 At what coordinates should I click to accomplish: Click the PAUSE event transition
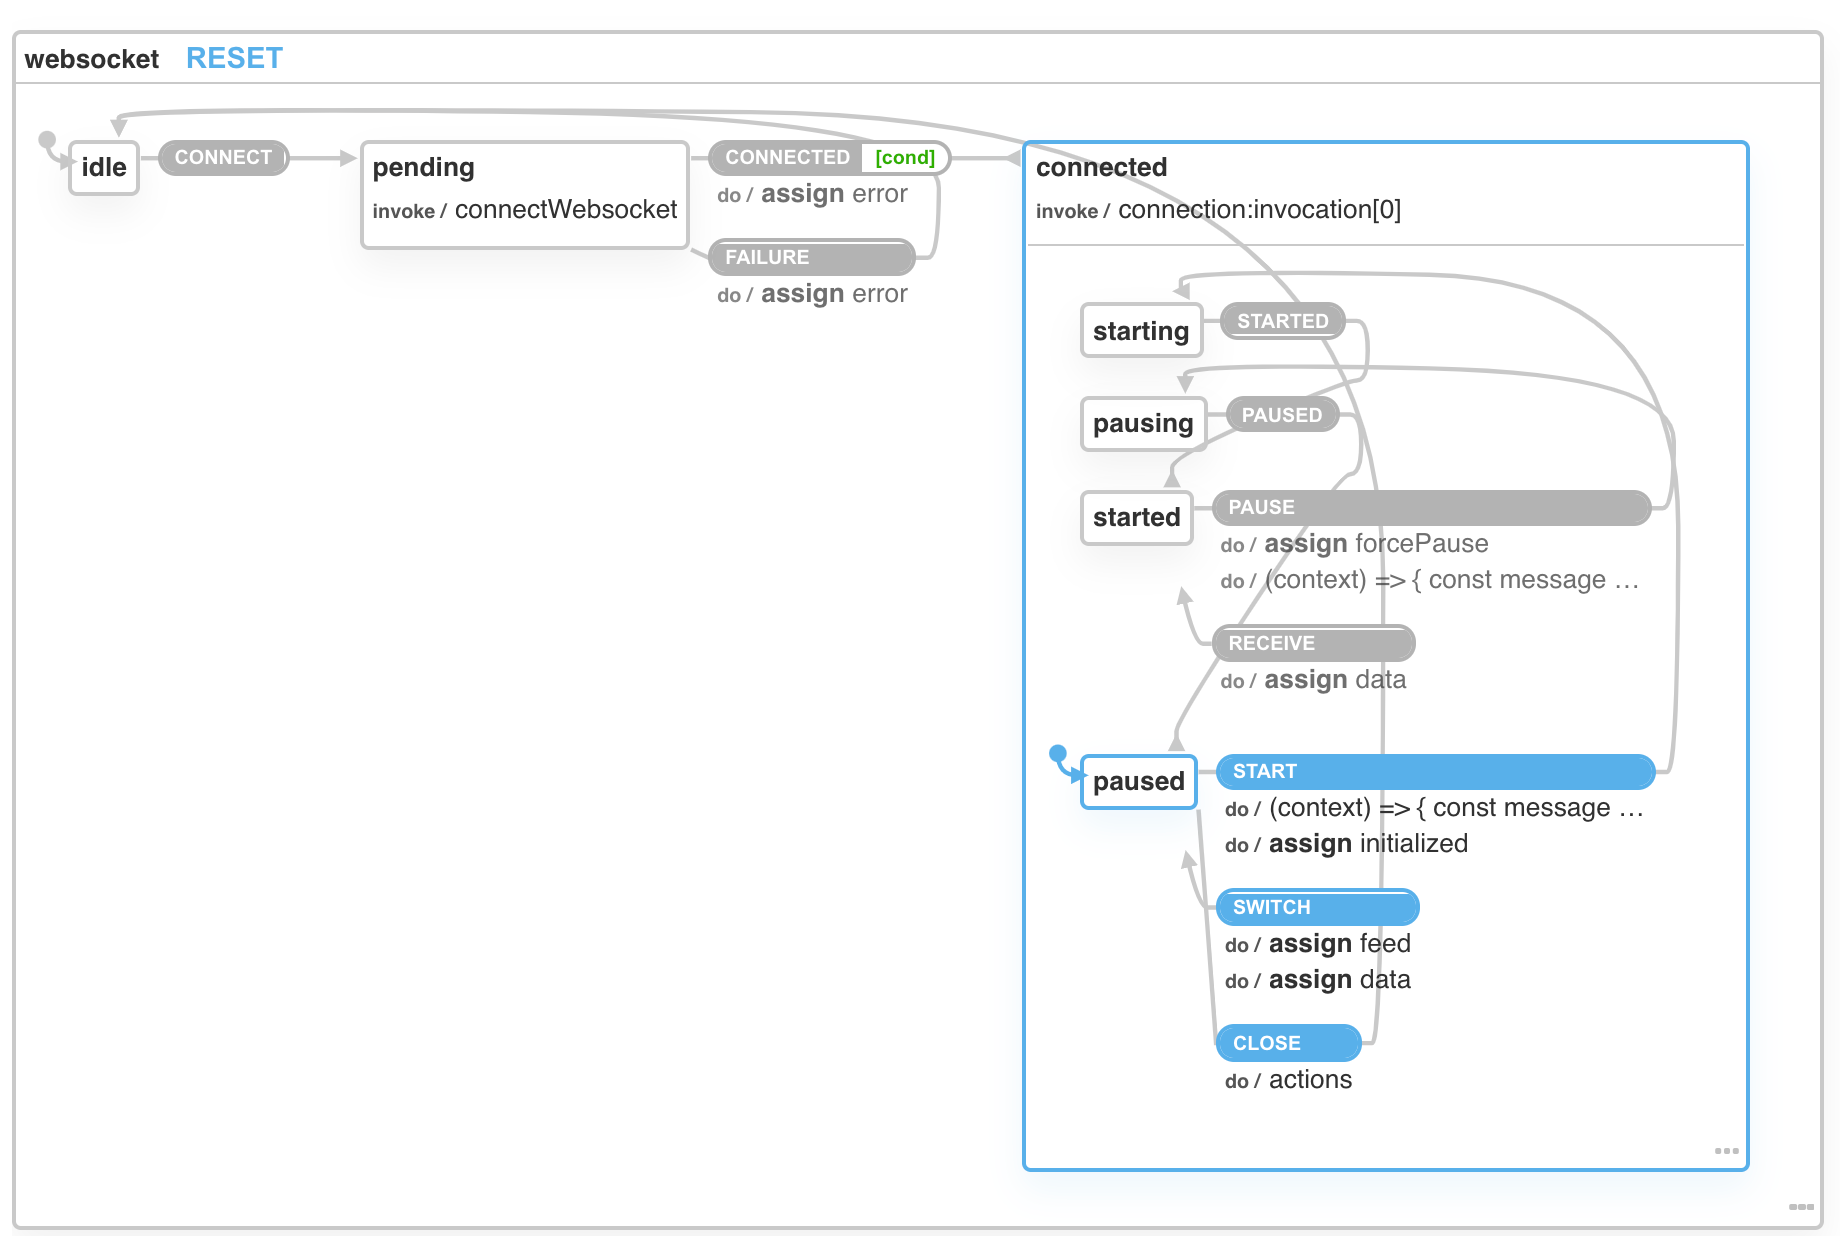tap(1430, 507)
